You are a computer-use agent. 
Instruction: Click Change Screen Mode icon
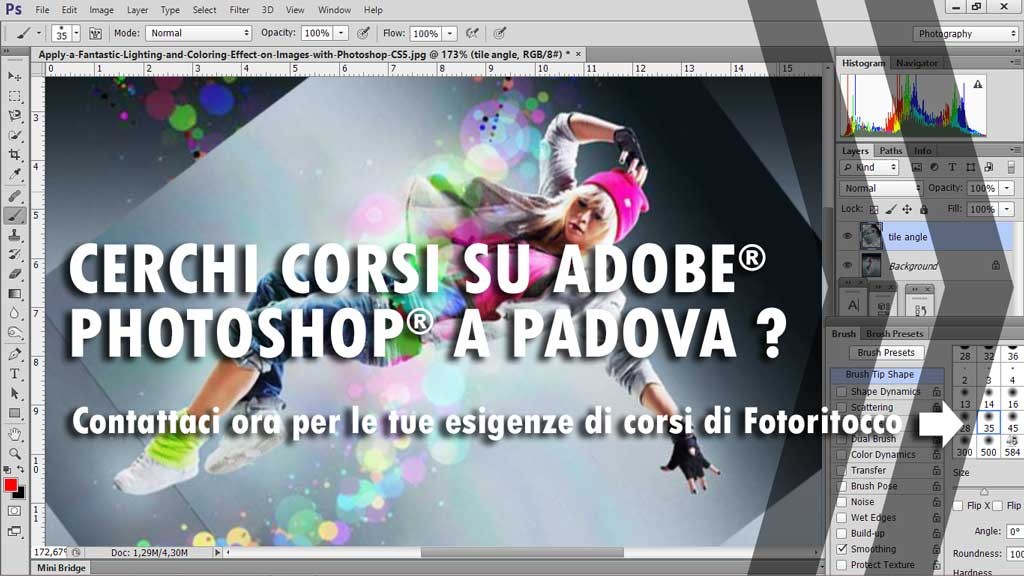click(14, 532)
